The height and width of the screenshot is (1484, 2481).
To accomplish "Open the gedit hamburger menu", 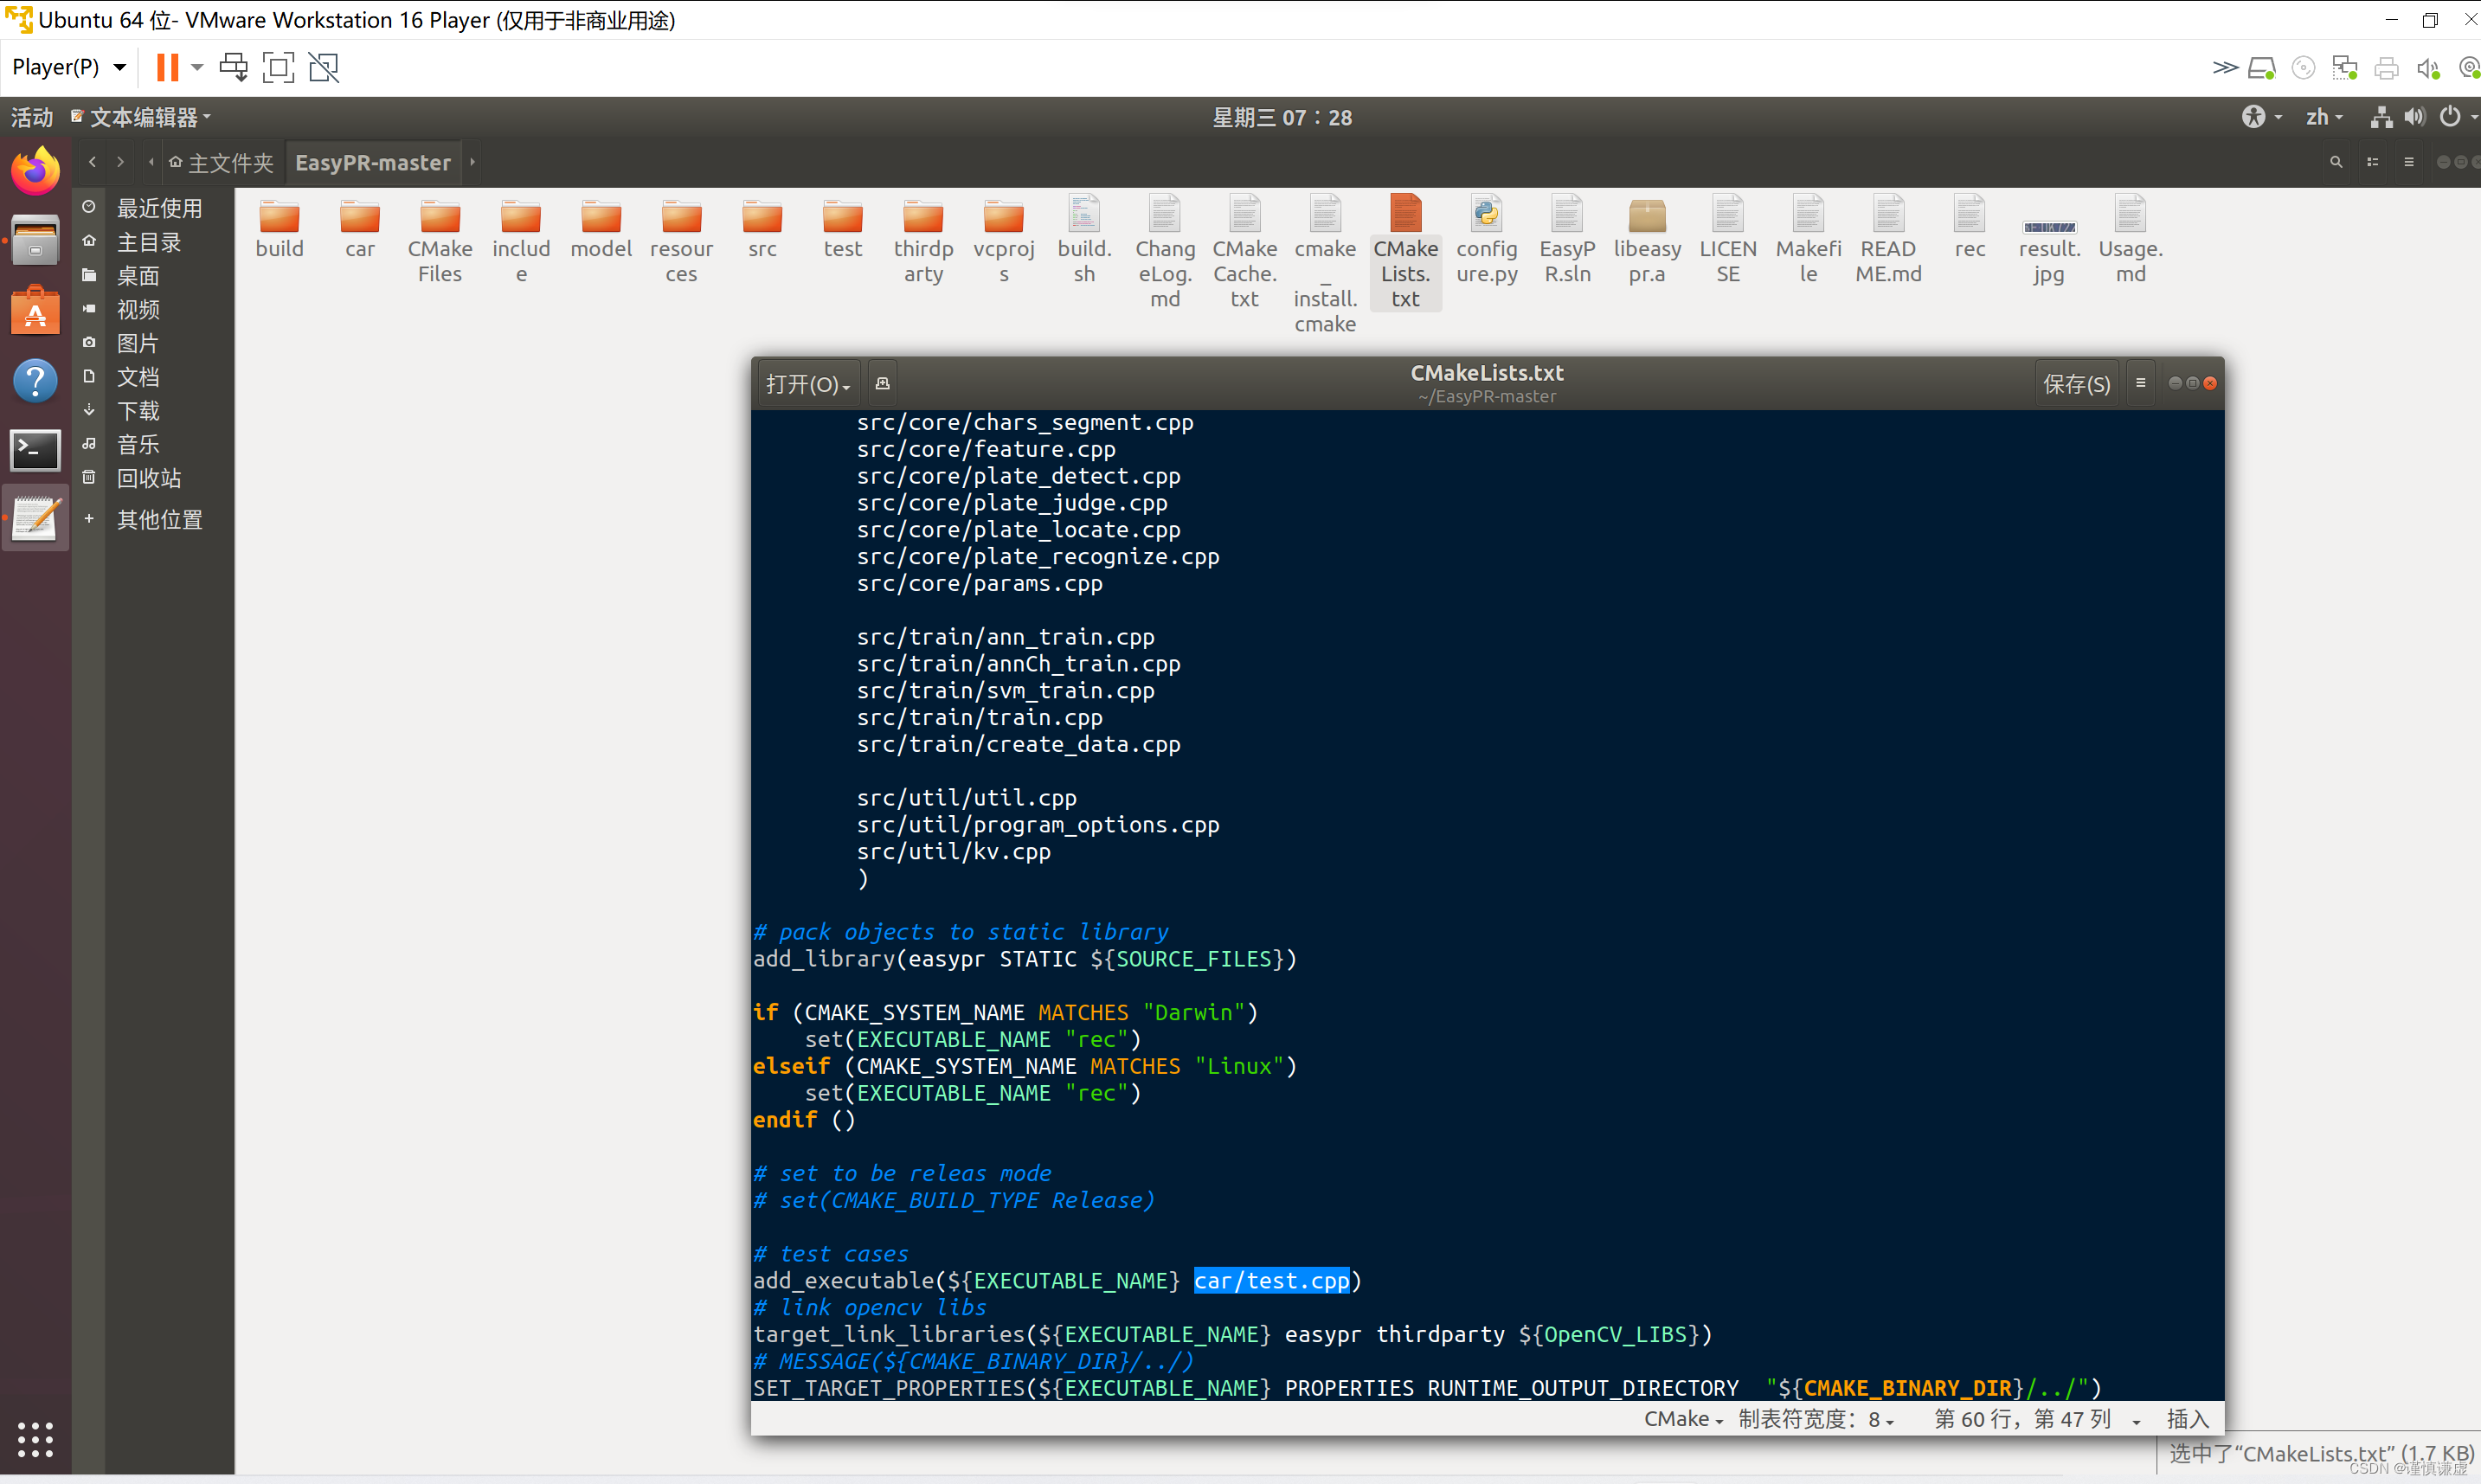I will click(x=2141, y=383).
